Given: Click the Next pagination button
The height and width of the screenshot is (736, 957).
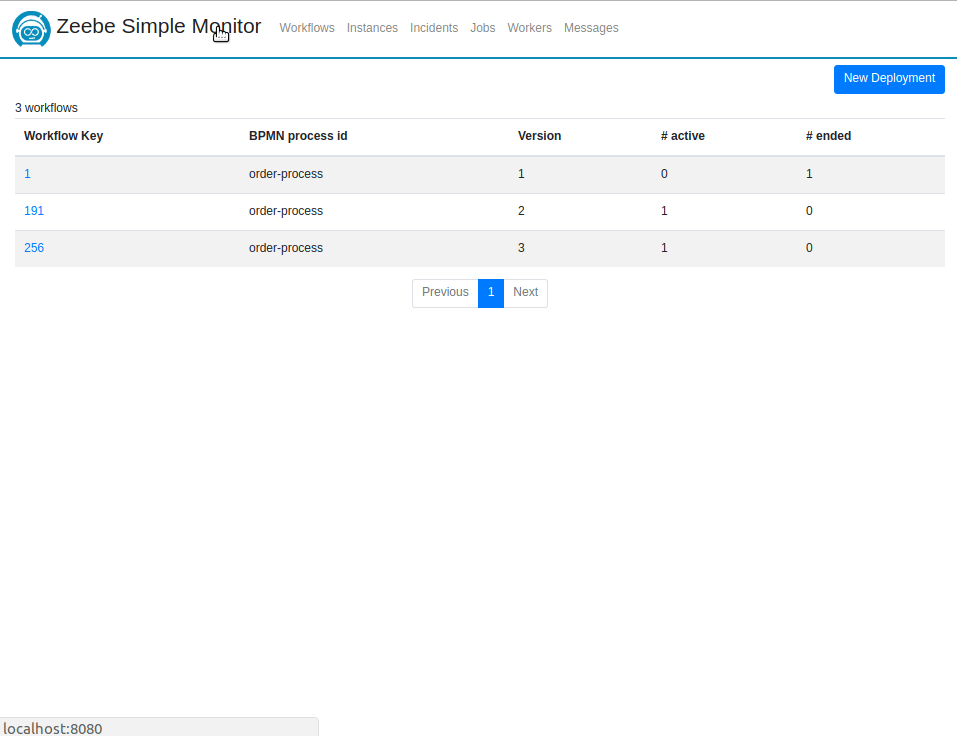Looking at the screenshot, I should pyautogui.click(x=525, y=293).
